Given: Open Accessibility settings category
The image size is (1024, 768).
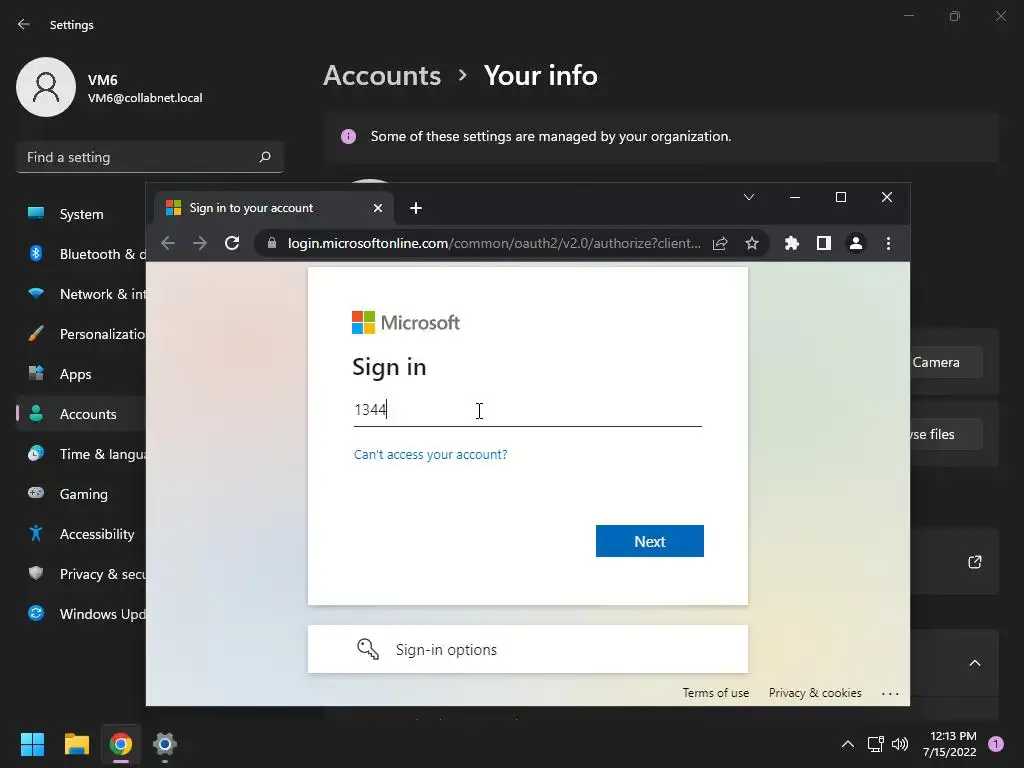Looking at the screenshot, I should point(81,534).
